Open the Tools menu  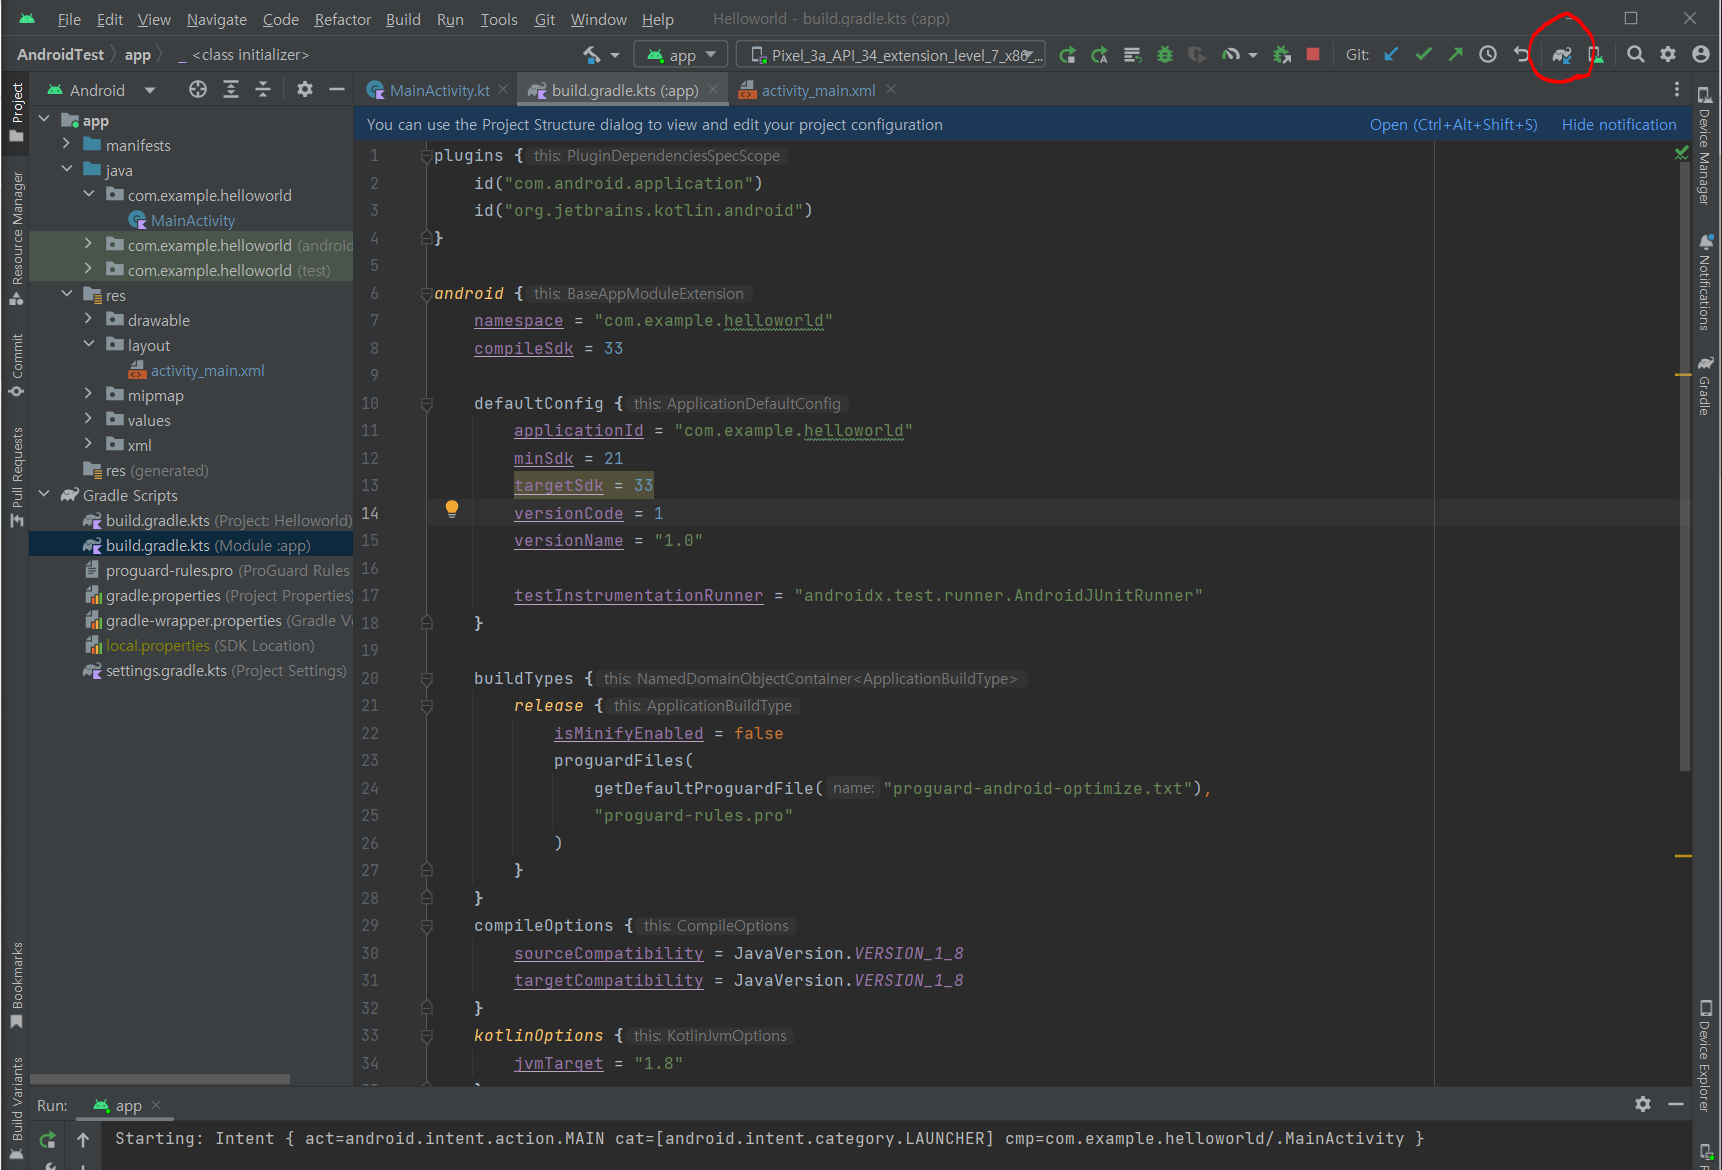(x=499, y=19)
